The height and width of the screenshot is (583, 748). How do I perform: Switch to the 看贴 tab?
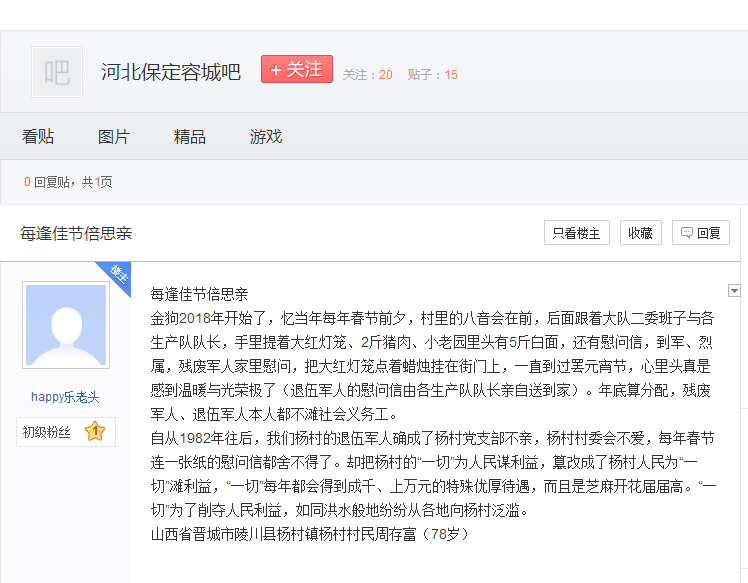(x=38, y=137)
